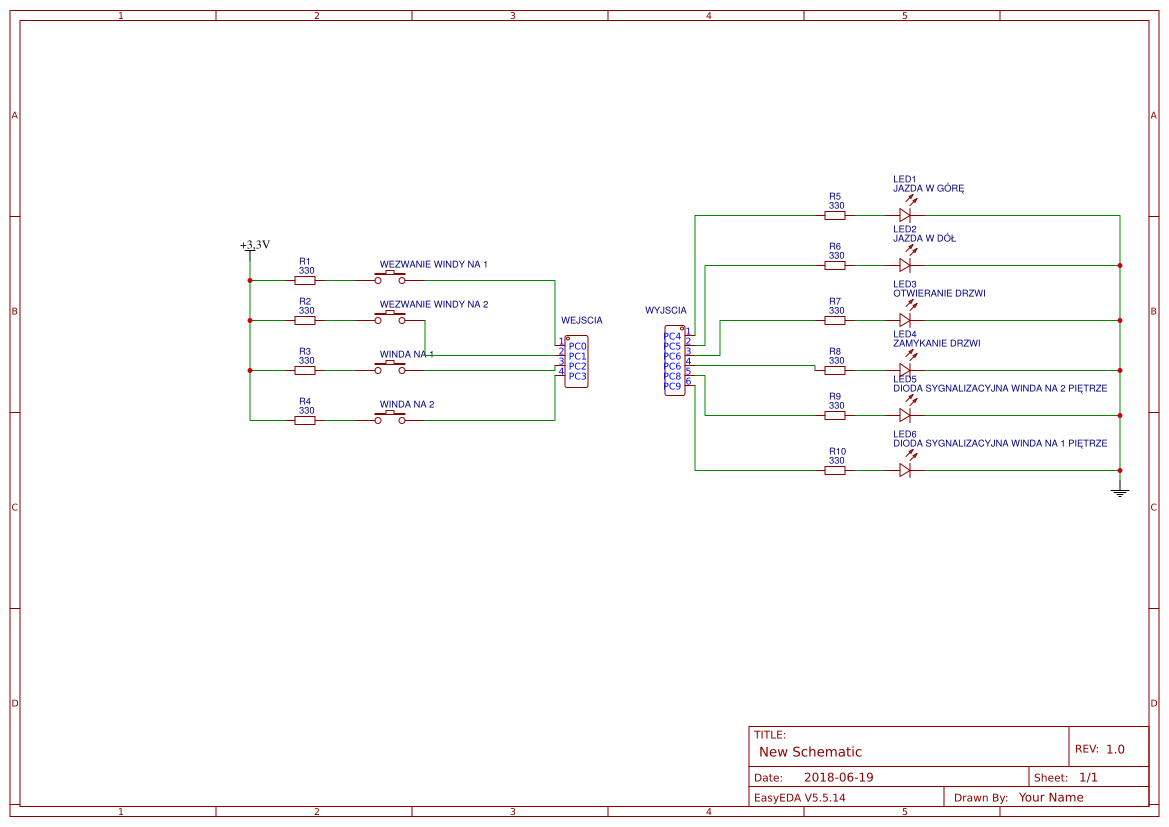Viewport: 1169px width, 827px height.
Task: Select resistor R2 symbol
Action: click(305, 321)
